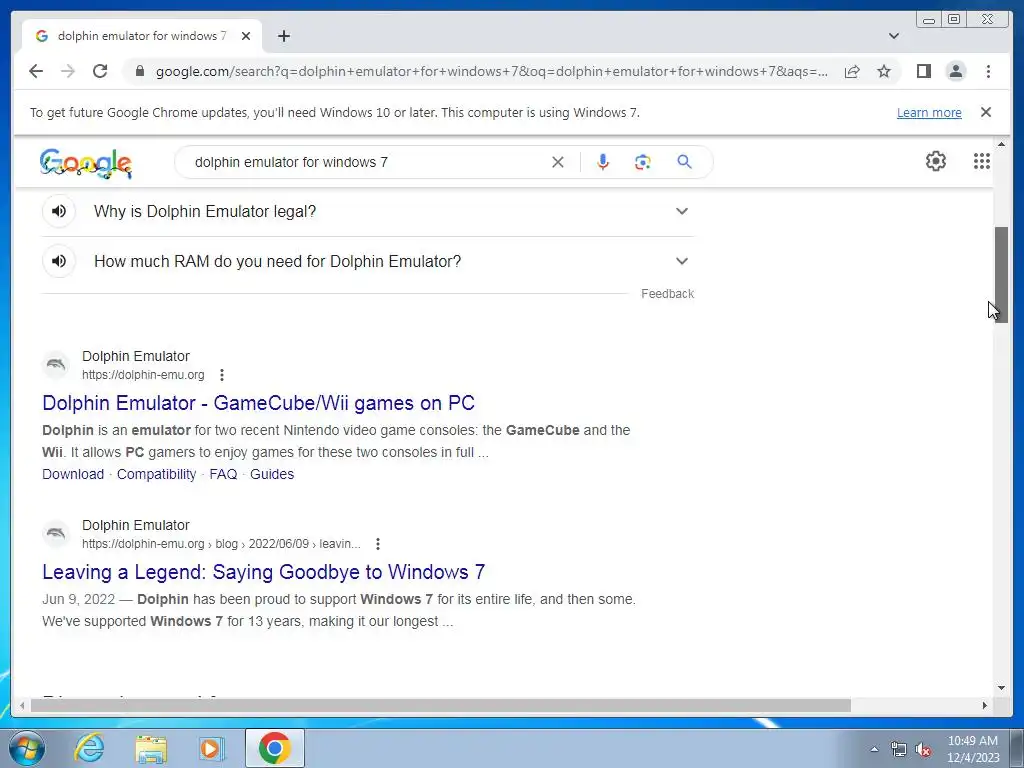1024x768 pixels.
Task: Clear the search box text
Action: 558,162
